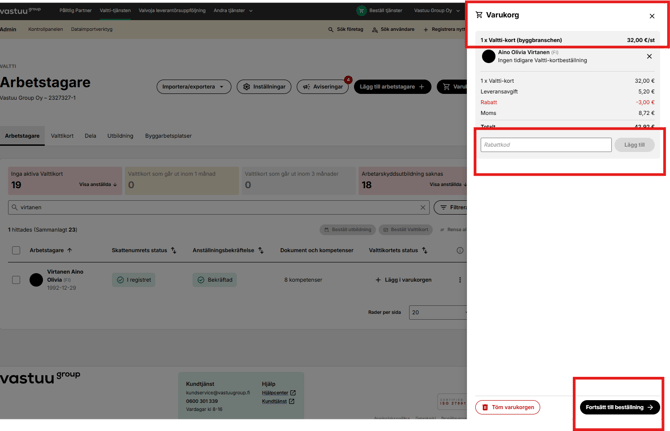
Task: Open the row's three-dot options menu
Action: tap(460, 280)
